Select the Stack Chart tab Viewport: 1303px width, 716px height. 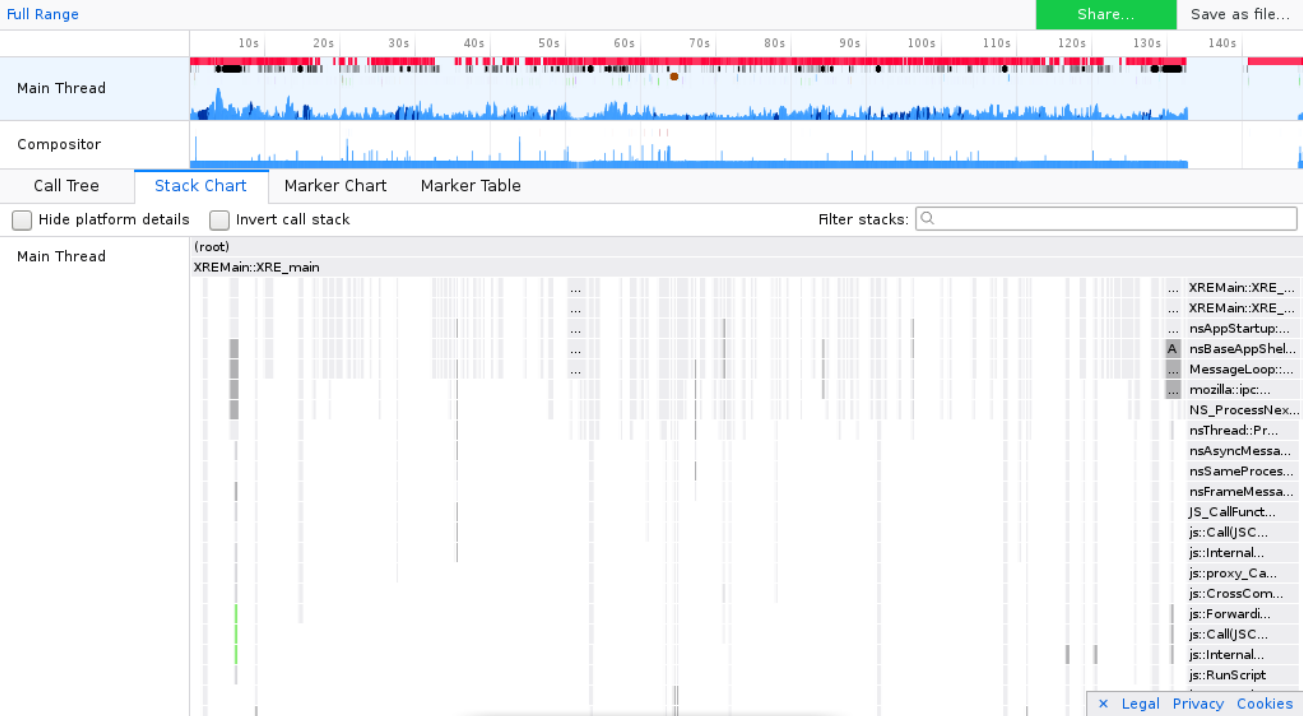200,186
